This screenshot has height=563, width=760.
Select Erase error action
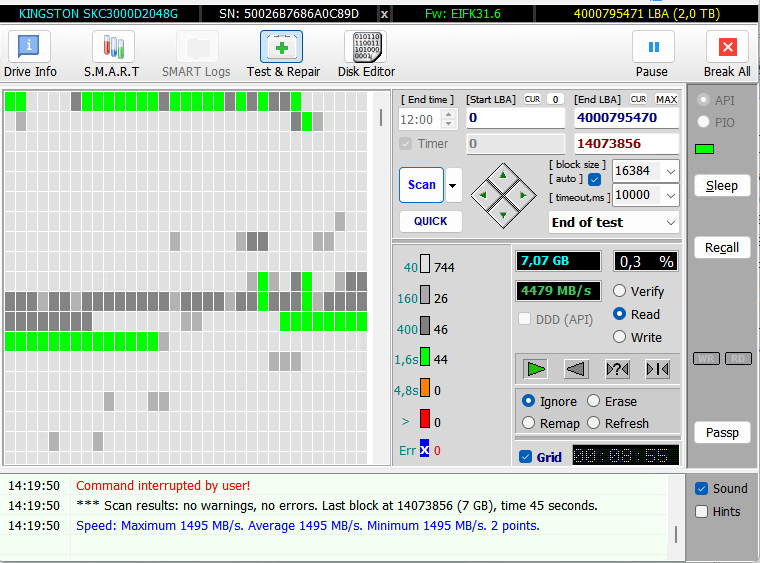tap(594, 401)
